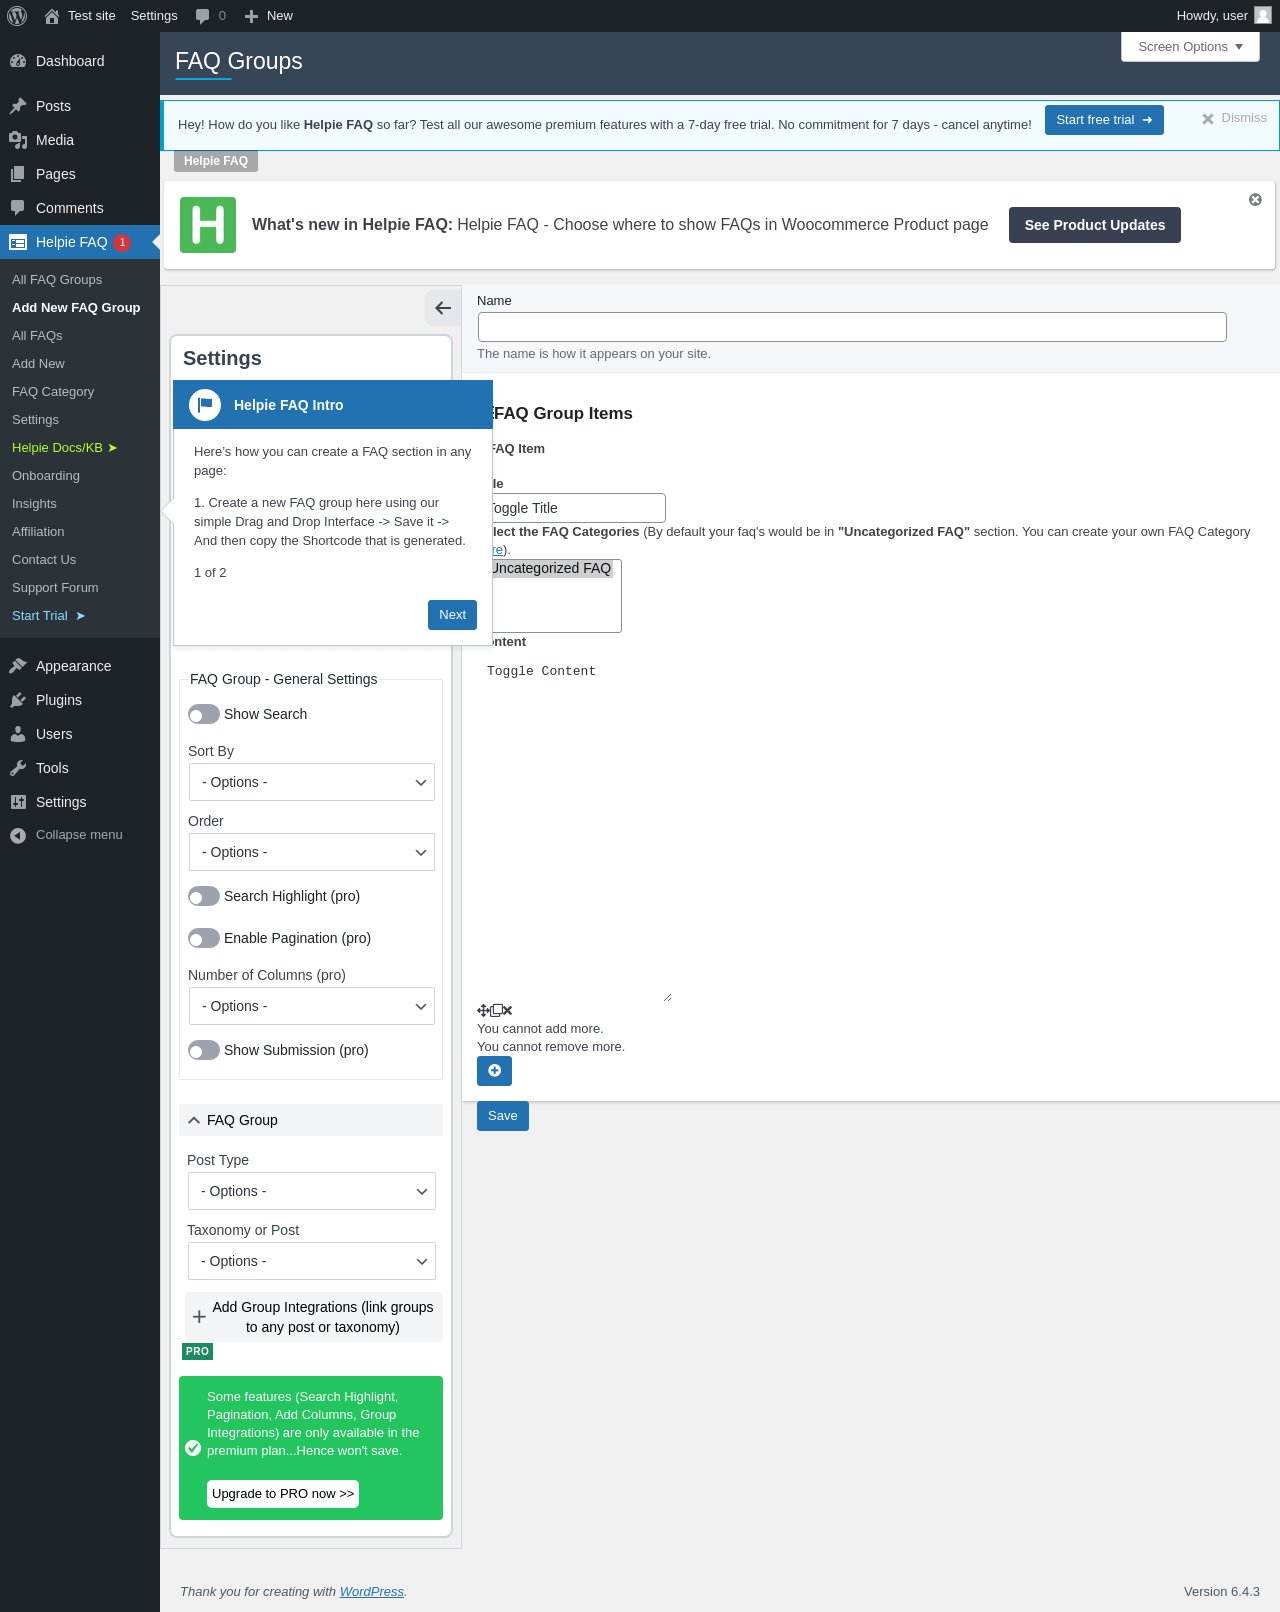The image size is (1280, 1612).
Task: Click the Name input field
Action: [x=852, y=327]
